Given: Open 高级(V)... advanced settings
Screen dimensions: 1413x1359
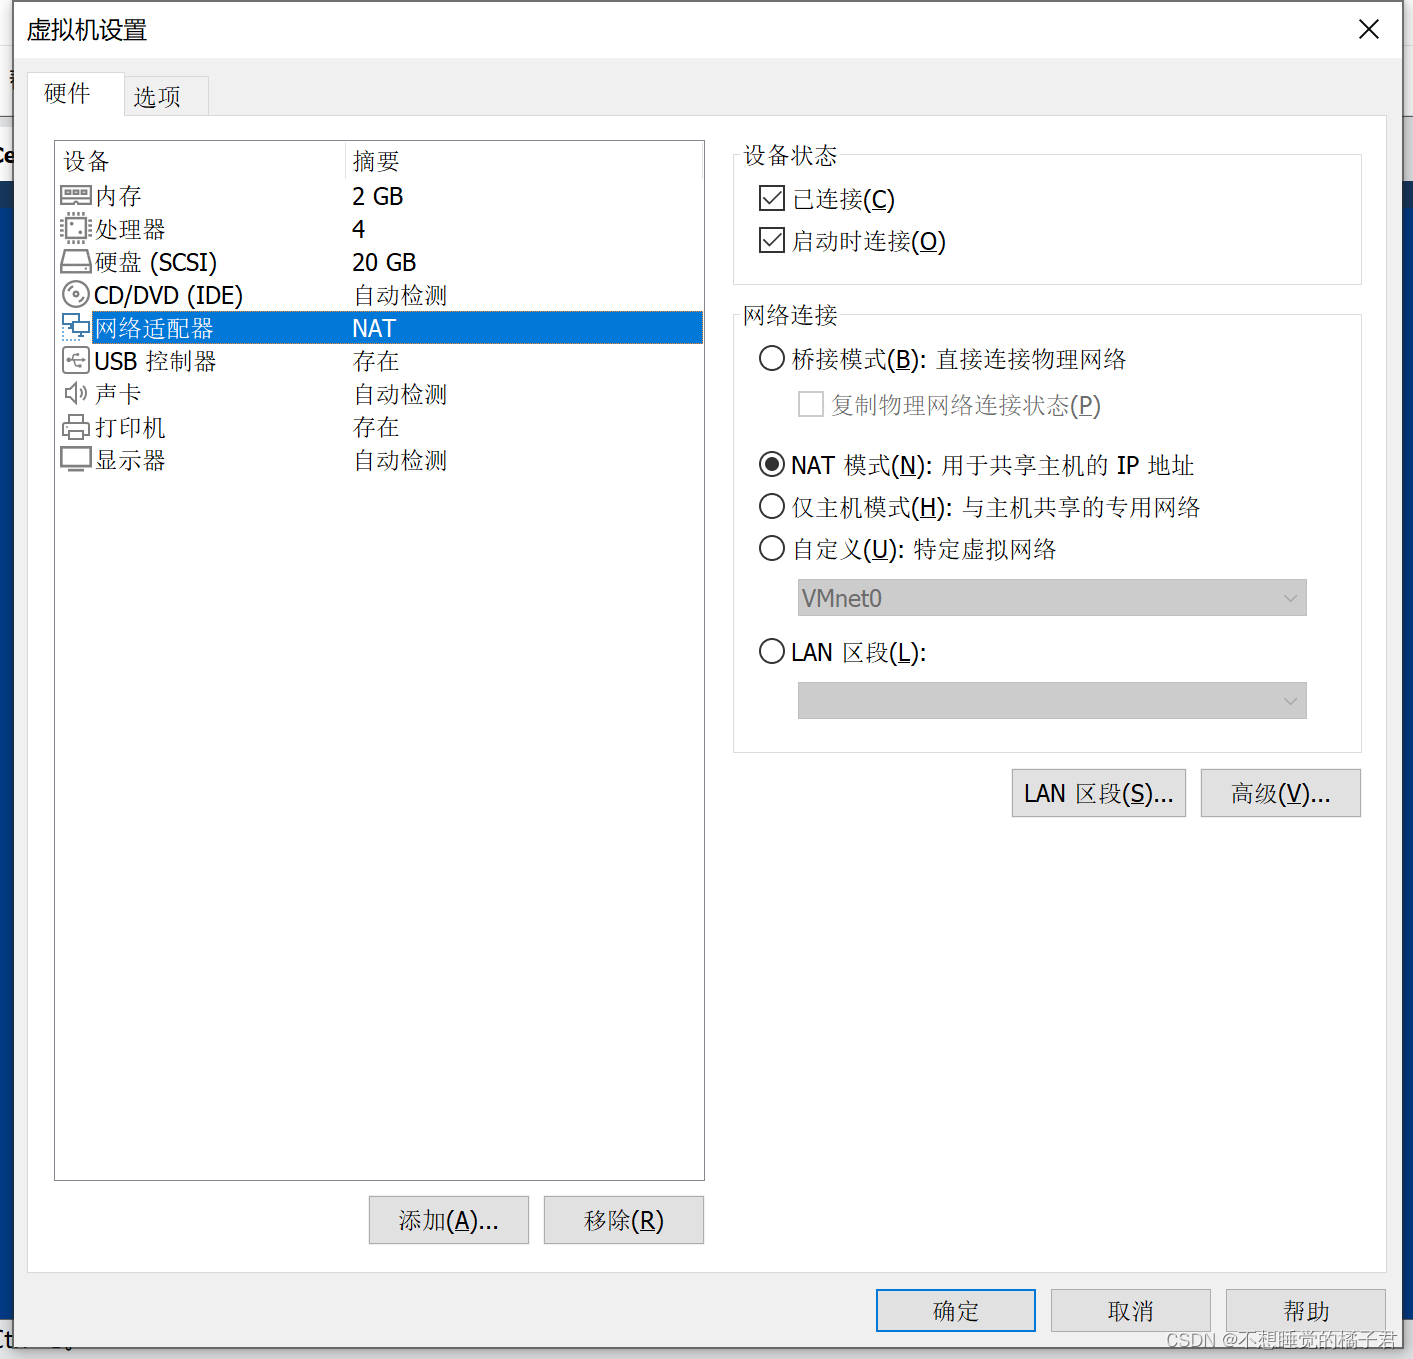Looking at the screenshot, I should click(x=1281, y=794).
